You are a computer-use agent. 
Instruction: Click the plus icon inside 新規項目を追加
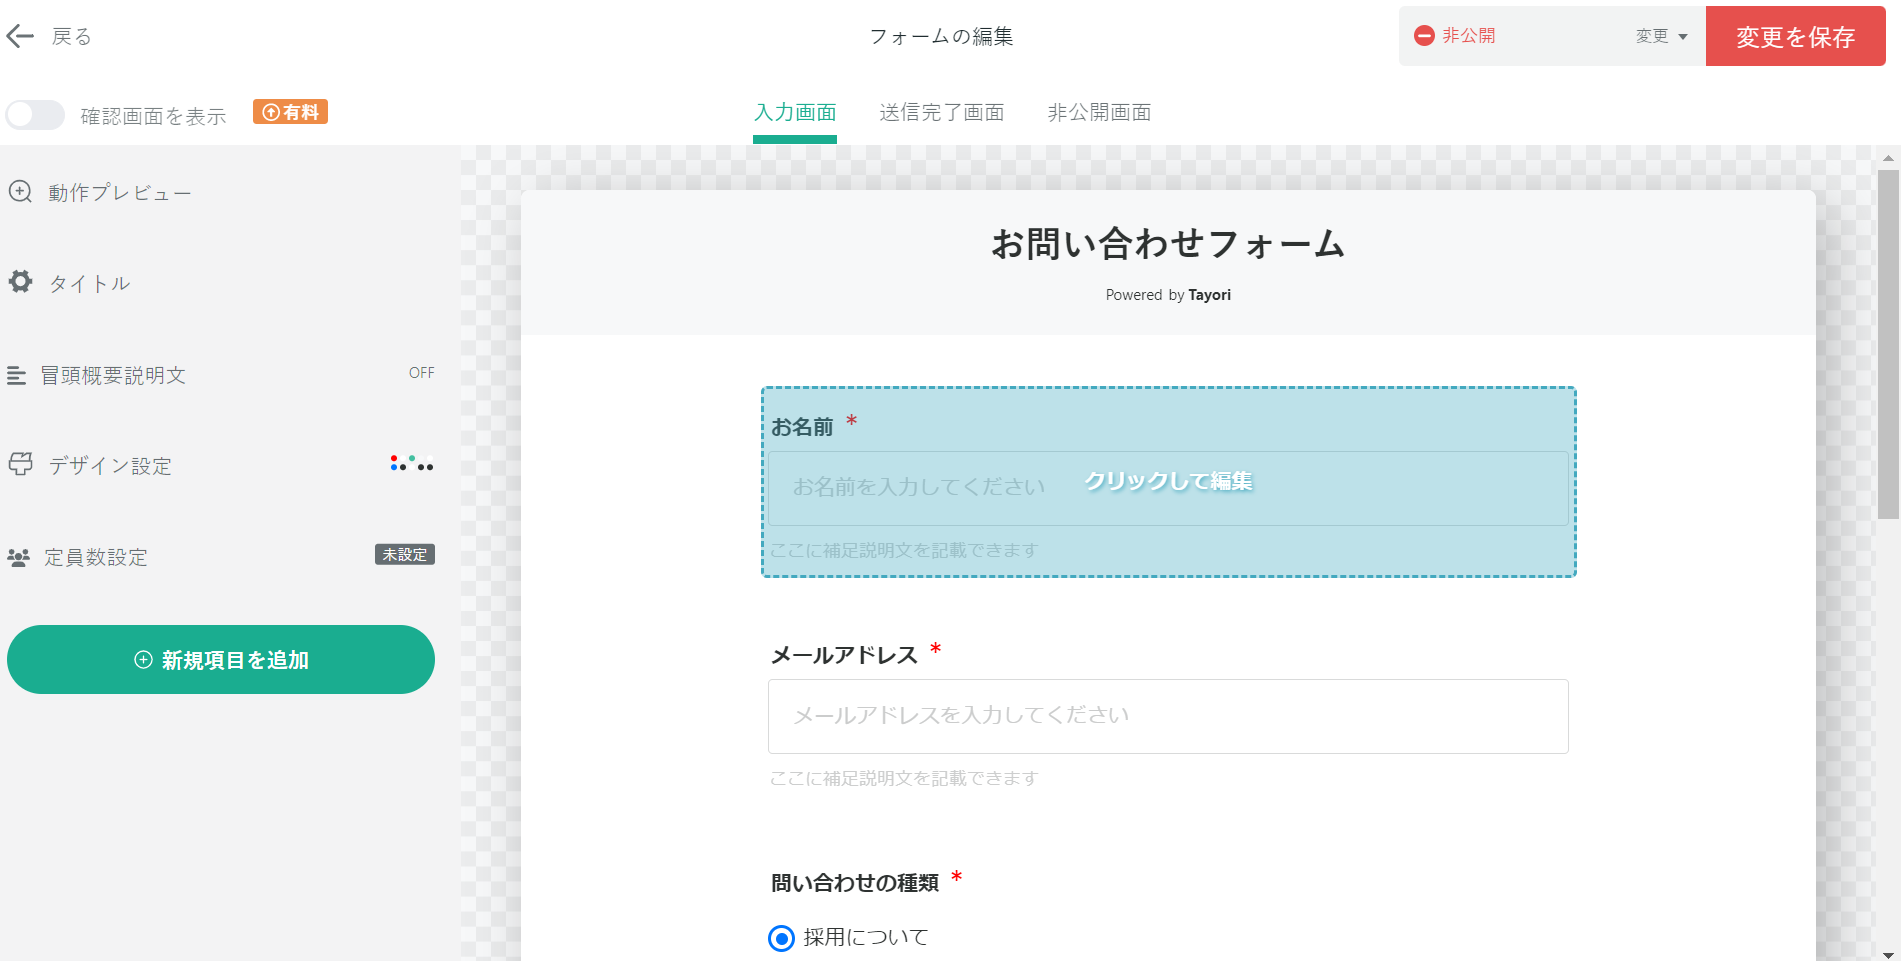click(x=142, y=659)
